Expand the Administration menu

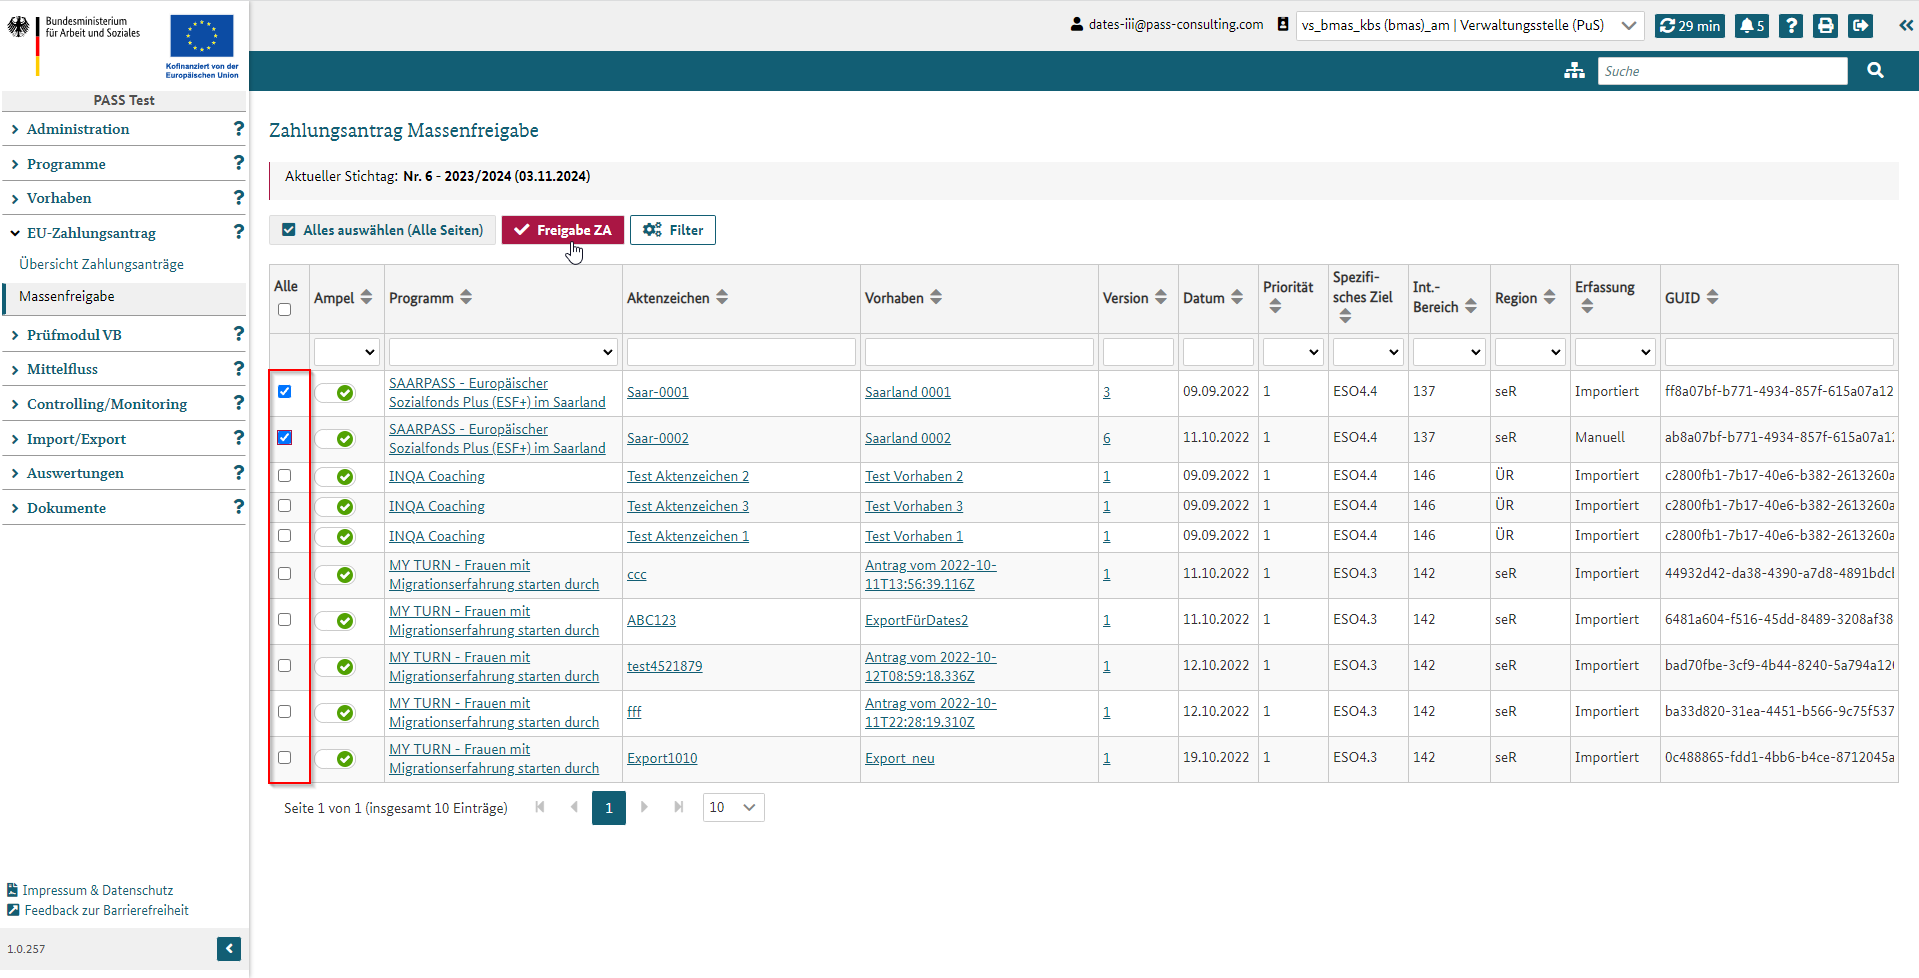click(x=78, y=129)
